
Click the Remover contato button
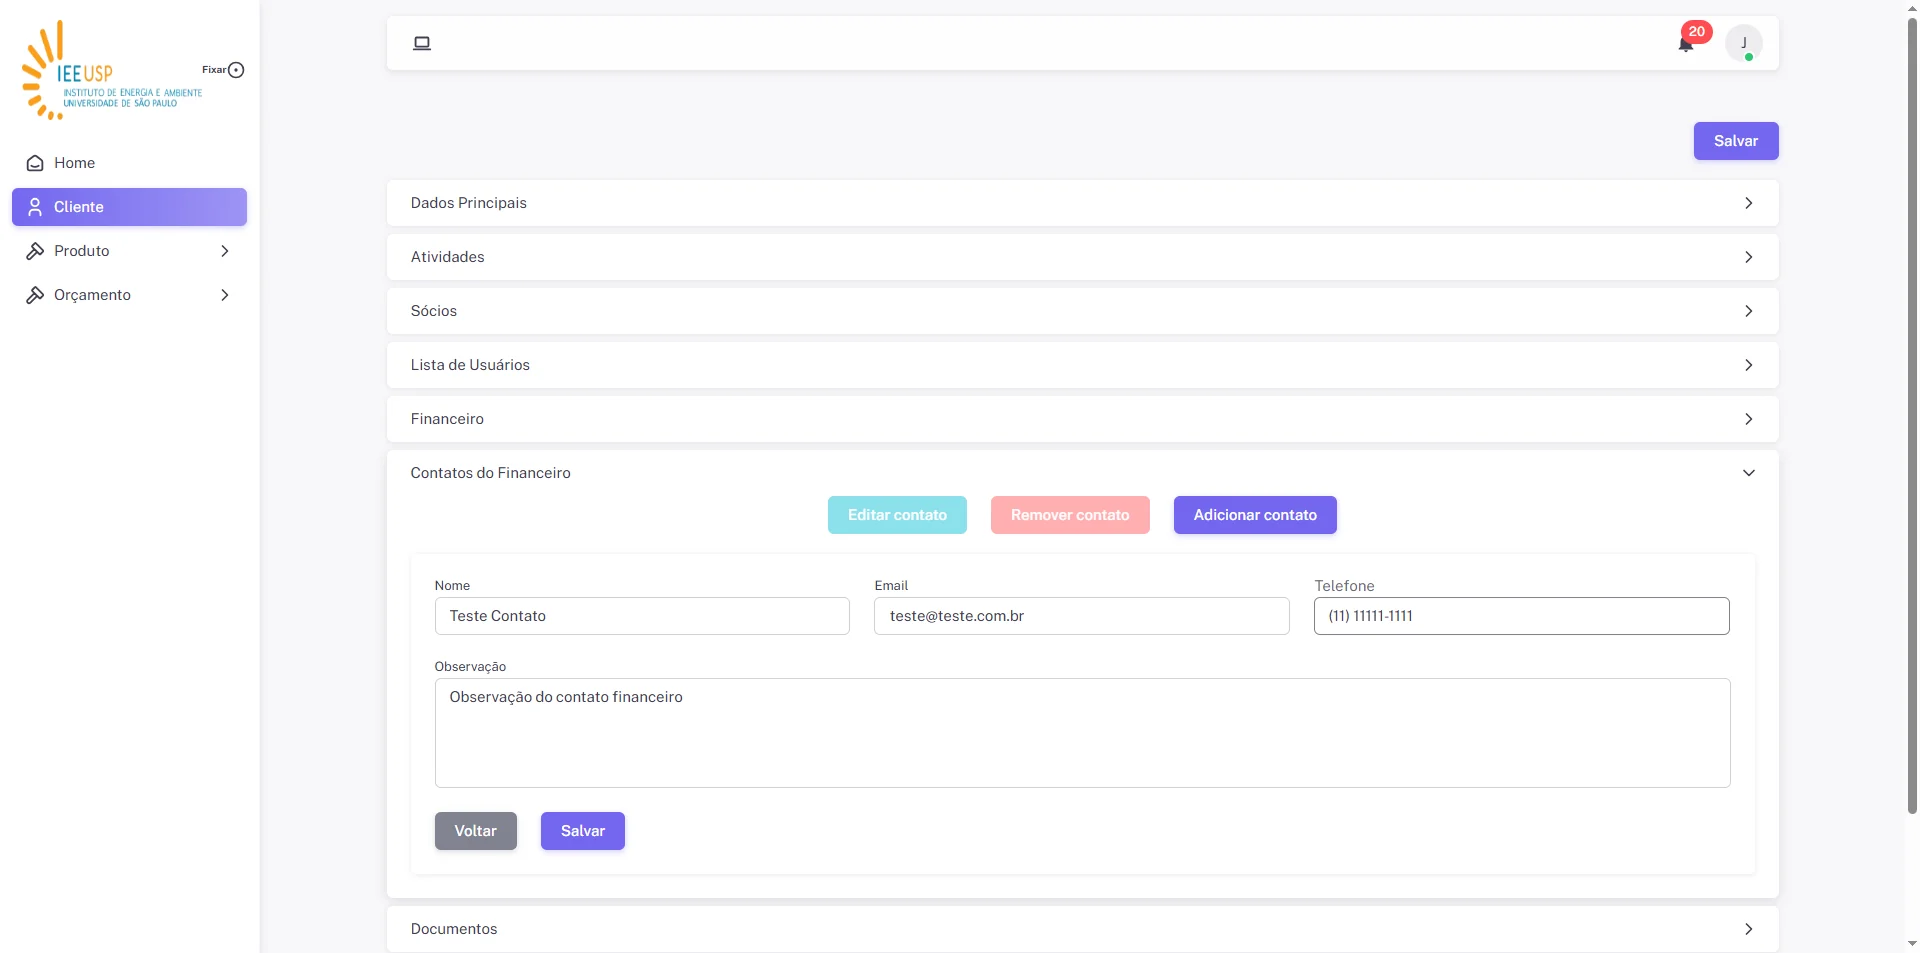click(1070, 515)
